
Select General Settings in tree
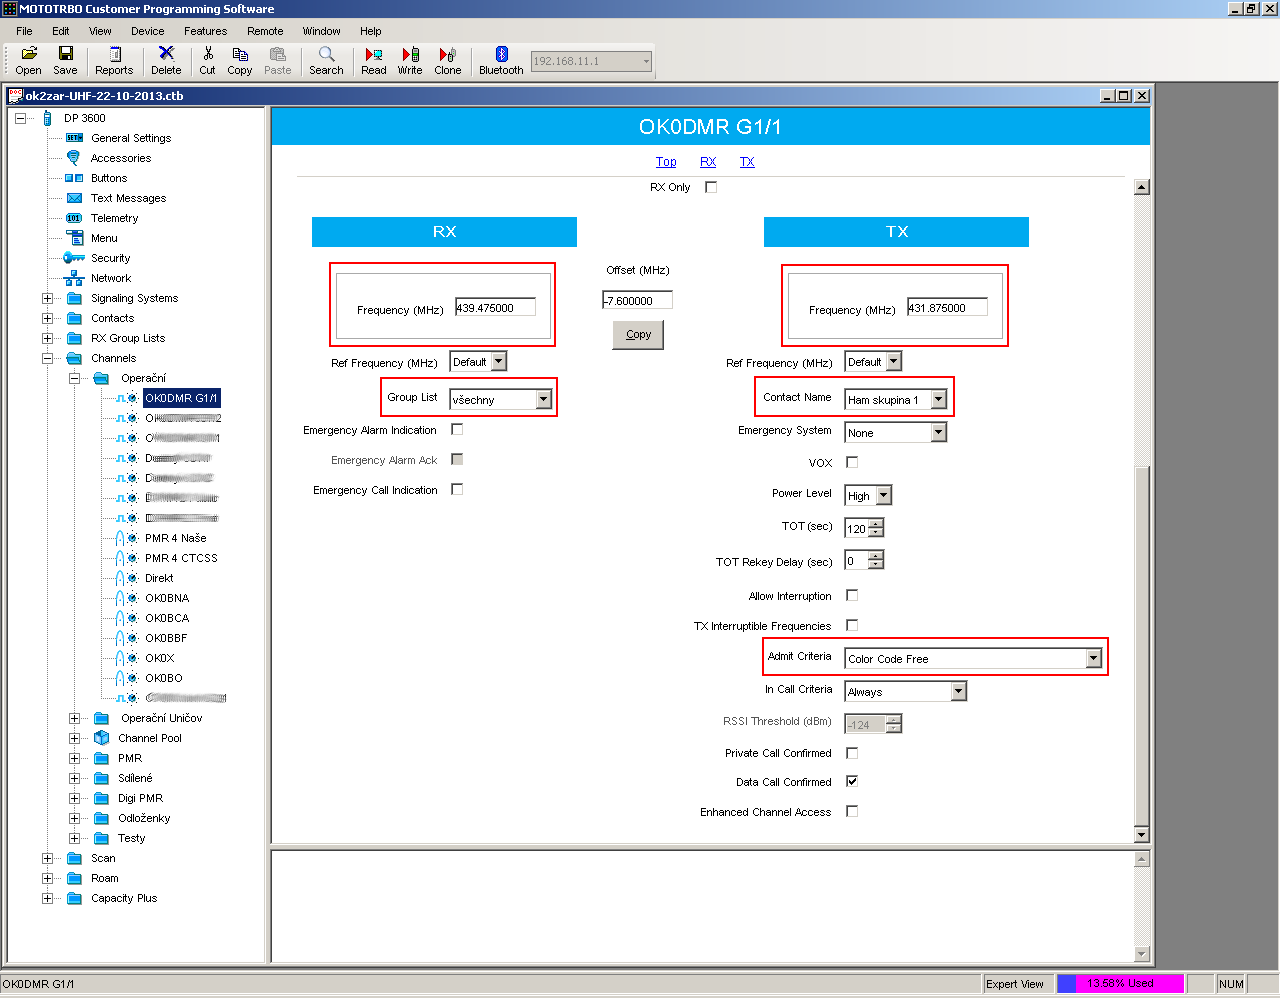(131, 138)
